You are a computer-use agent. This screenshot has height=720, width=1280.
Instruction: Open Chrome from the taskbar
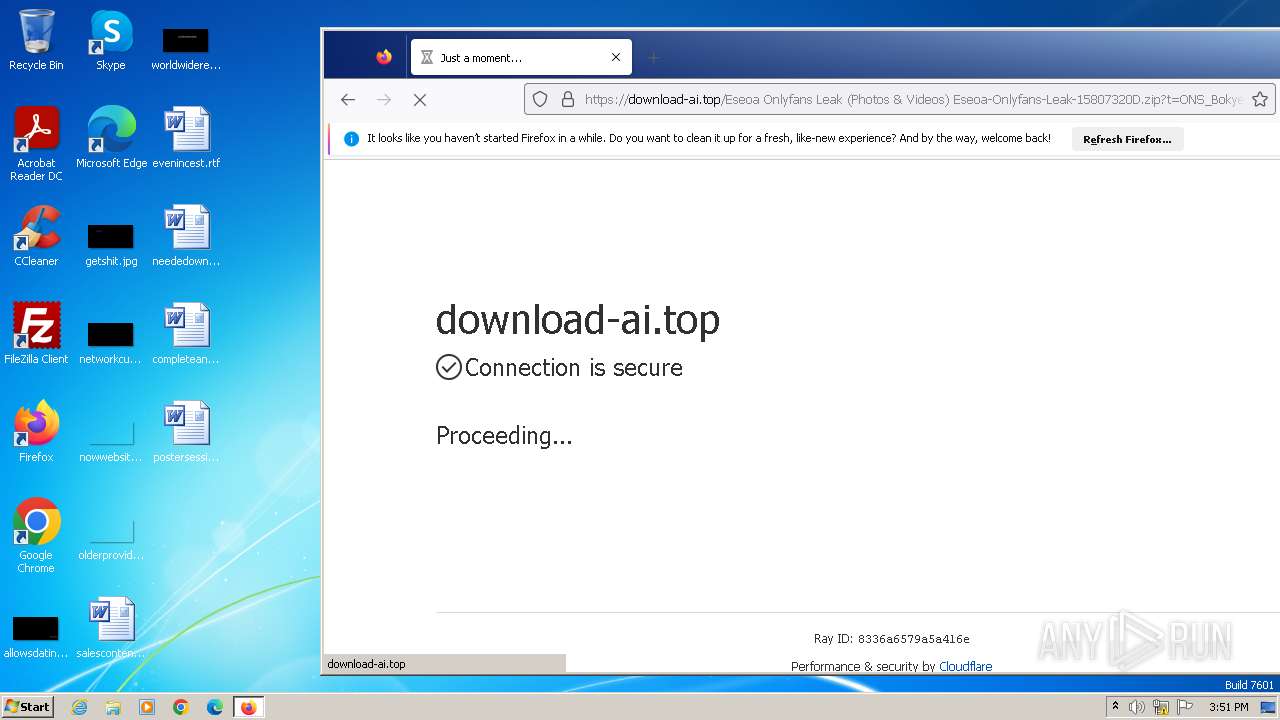point(181,707)
